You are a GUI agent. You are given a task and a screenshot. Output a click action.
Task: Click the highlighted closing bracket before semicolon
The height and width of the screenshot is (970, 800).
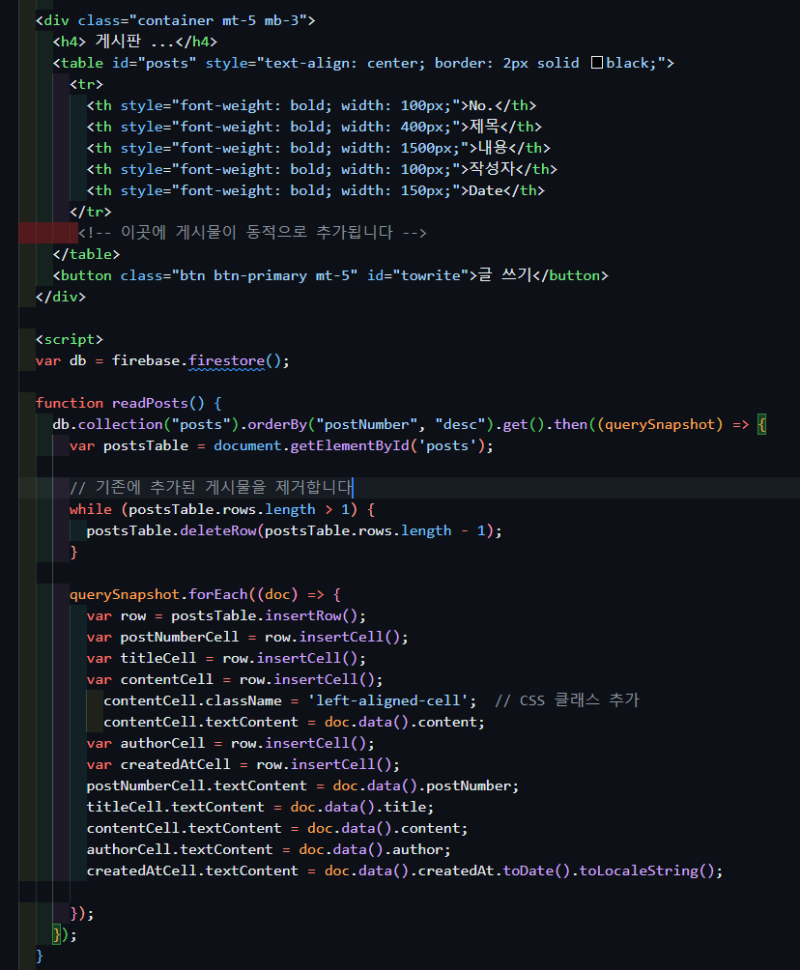(57, 934)
